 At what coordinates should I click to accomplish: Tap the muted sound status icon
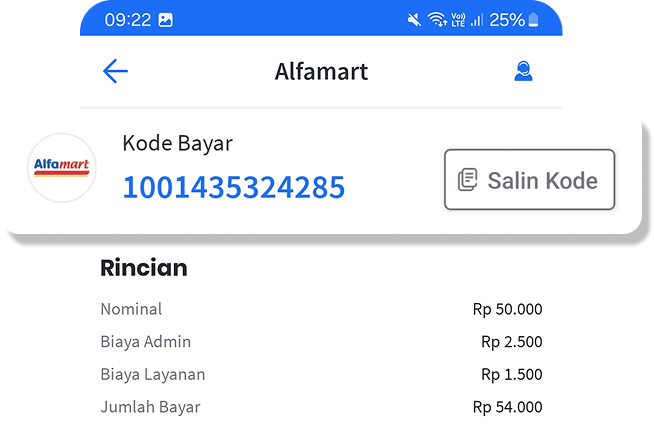click(414, 20)
